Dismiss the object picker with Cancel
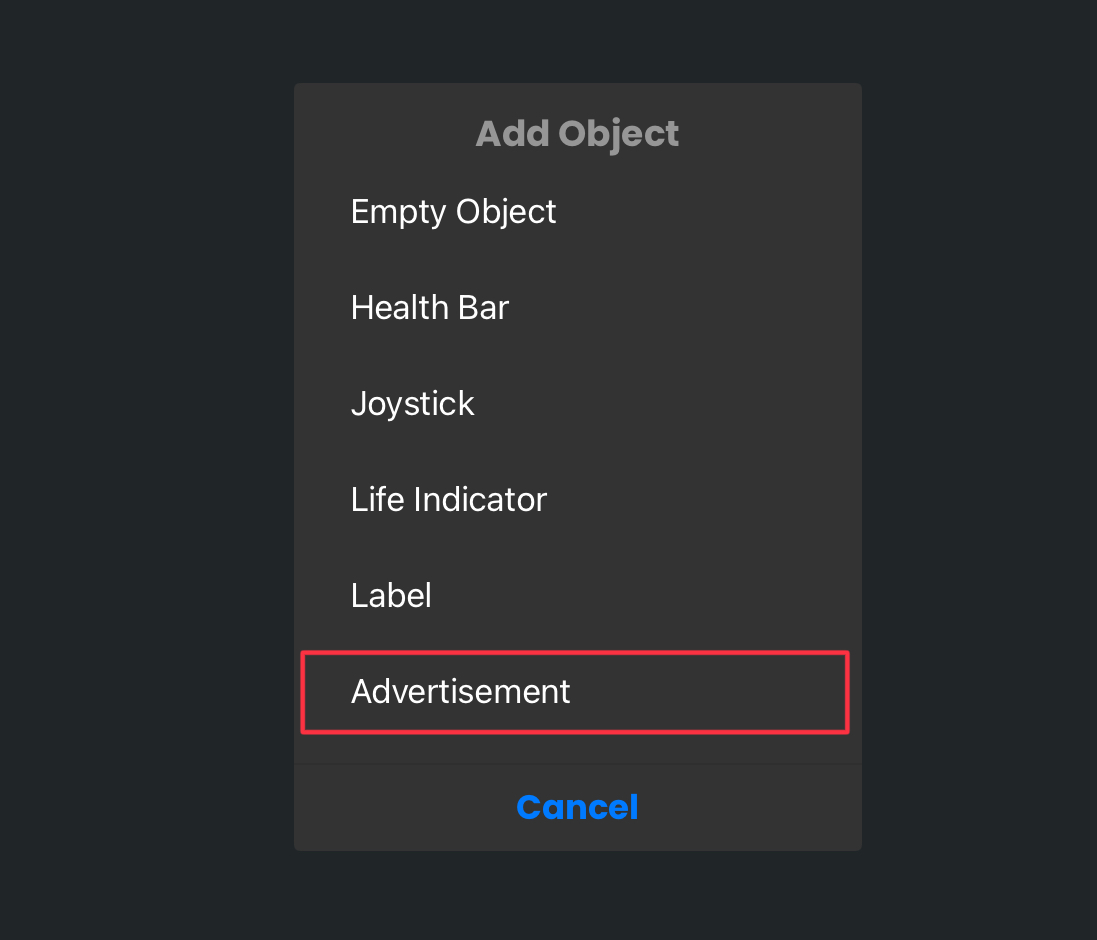The width and height of the screenshot is (1097, 940). 577,807
